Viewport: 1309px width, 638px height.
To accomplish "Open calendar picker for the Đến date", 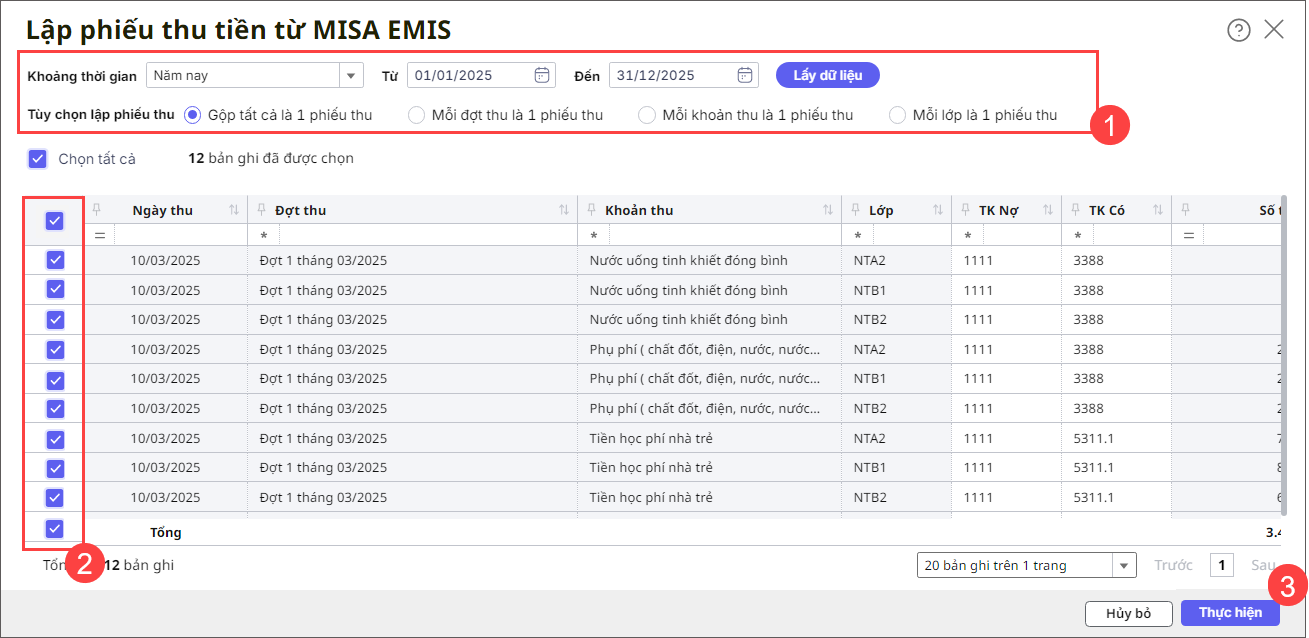I will [x=745, y=75].
